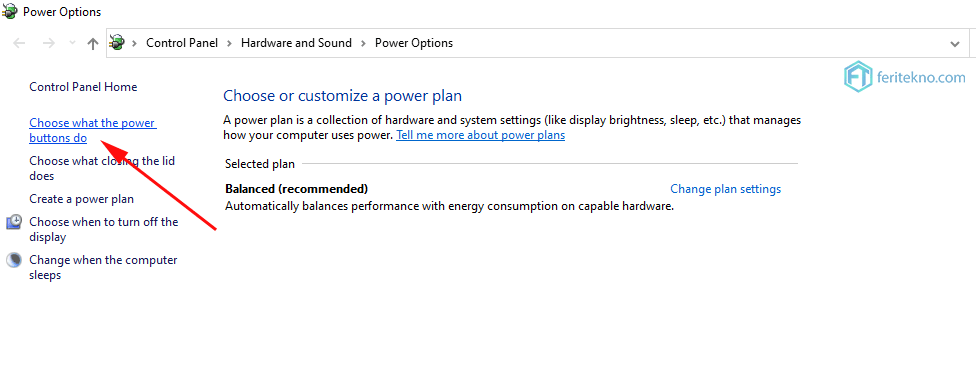This screenshot has height=372, width=976.
Task: Open the recent locations dropdown arrow
Action: point(72,44)
